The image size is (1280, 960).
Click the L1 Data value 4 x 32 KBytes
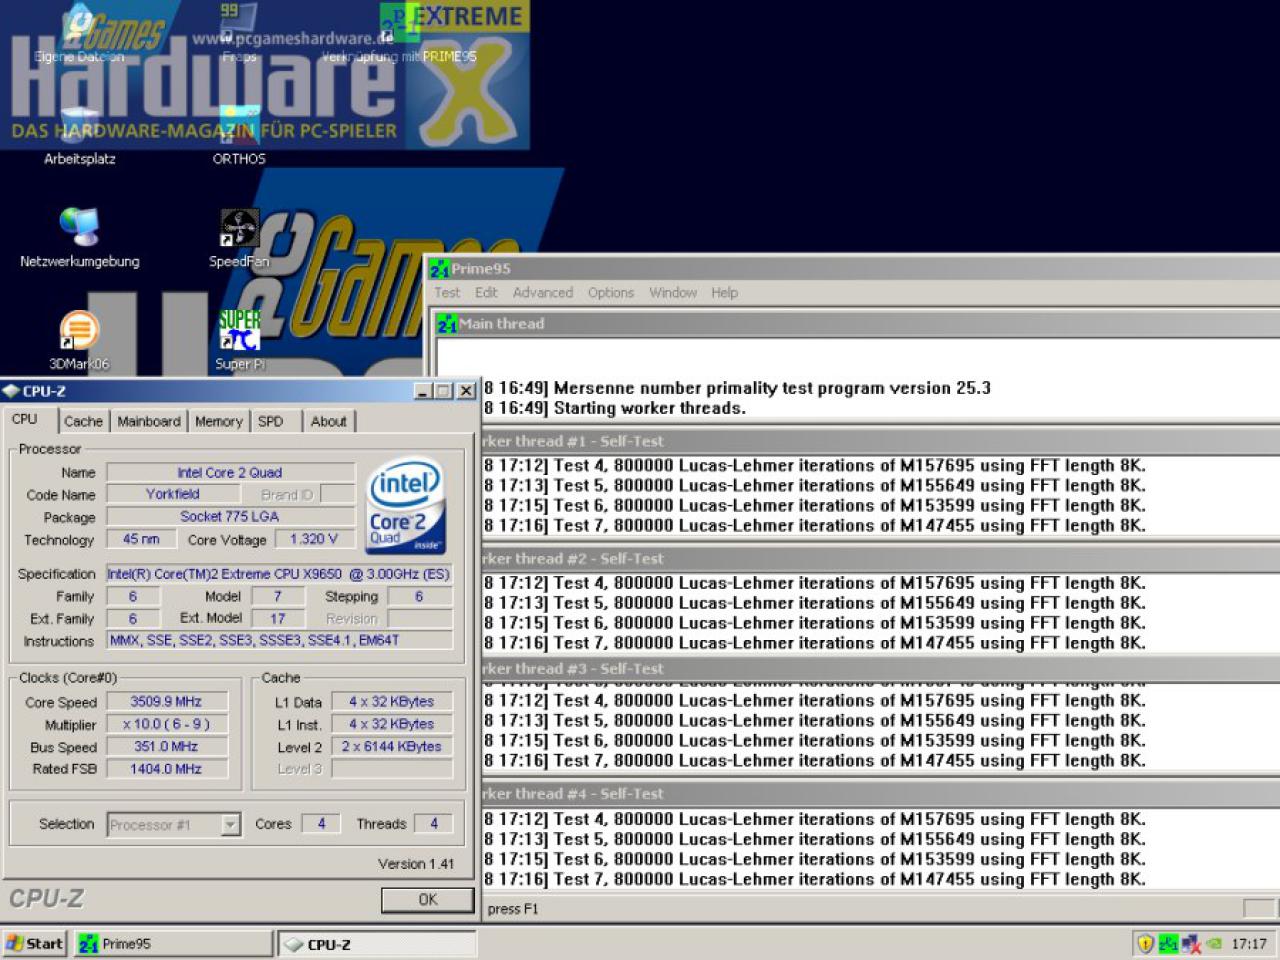click(392, 702)
